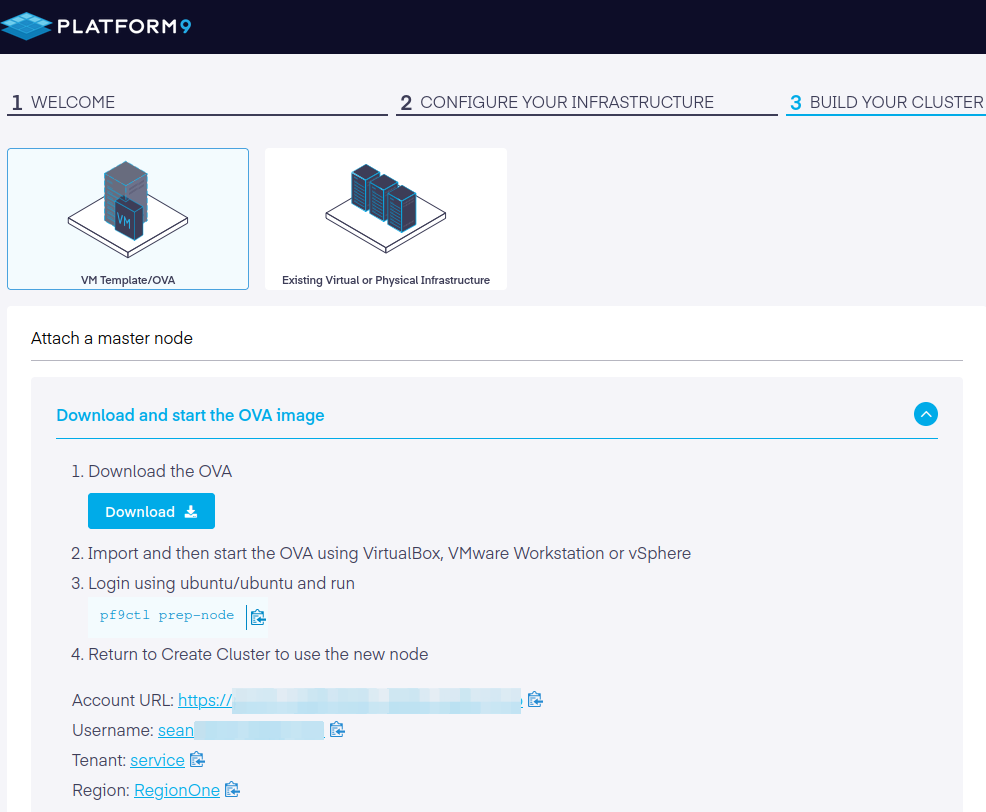
Task: Click the Platform9 logo
Action: 96,26
